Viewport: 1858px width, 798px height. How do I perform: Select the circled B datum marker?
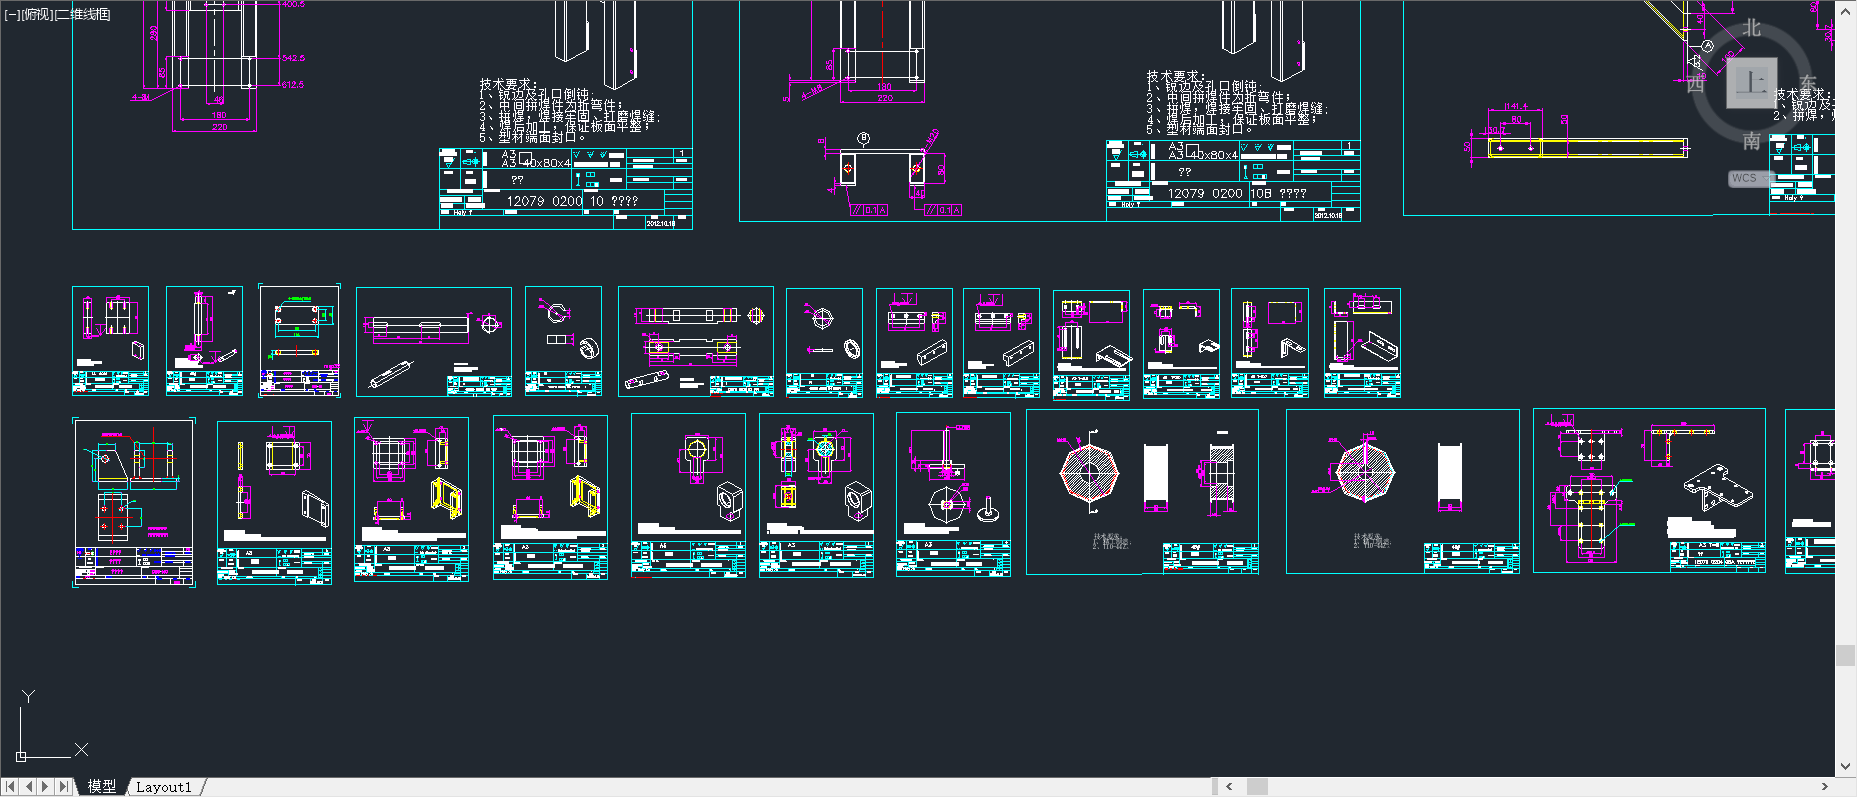point(864,139)
